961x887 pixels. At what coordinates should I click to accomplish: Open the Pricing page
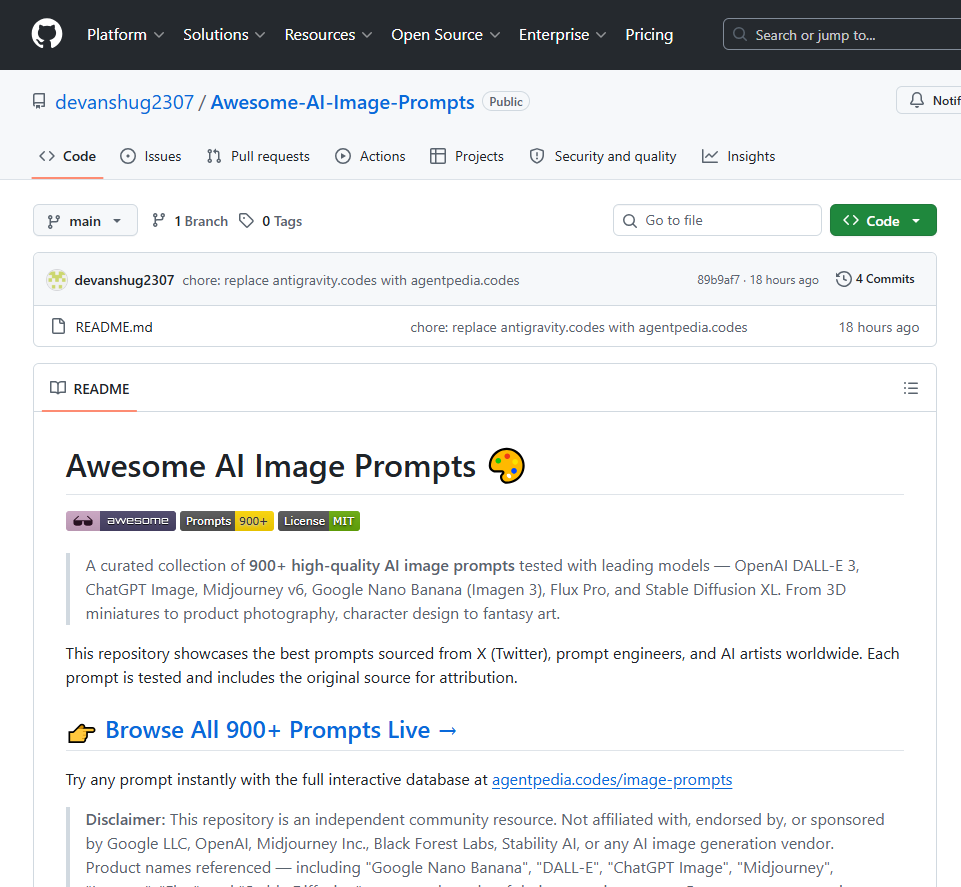pos(649,35)
